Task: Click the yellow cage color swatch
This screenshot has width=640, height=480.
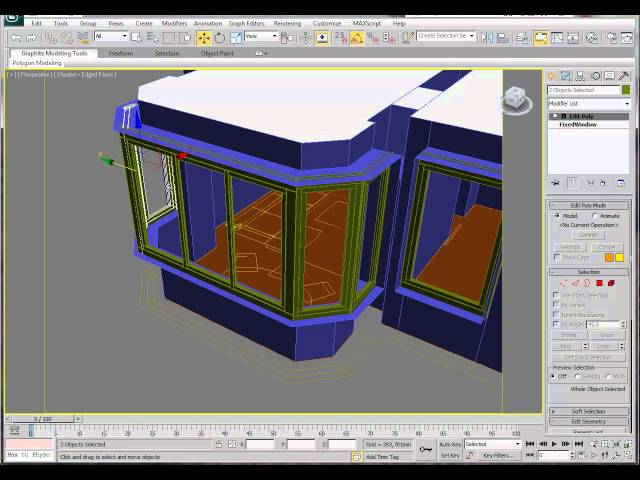Action: click(x=620, y=257)
